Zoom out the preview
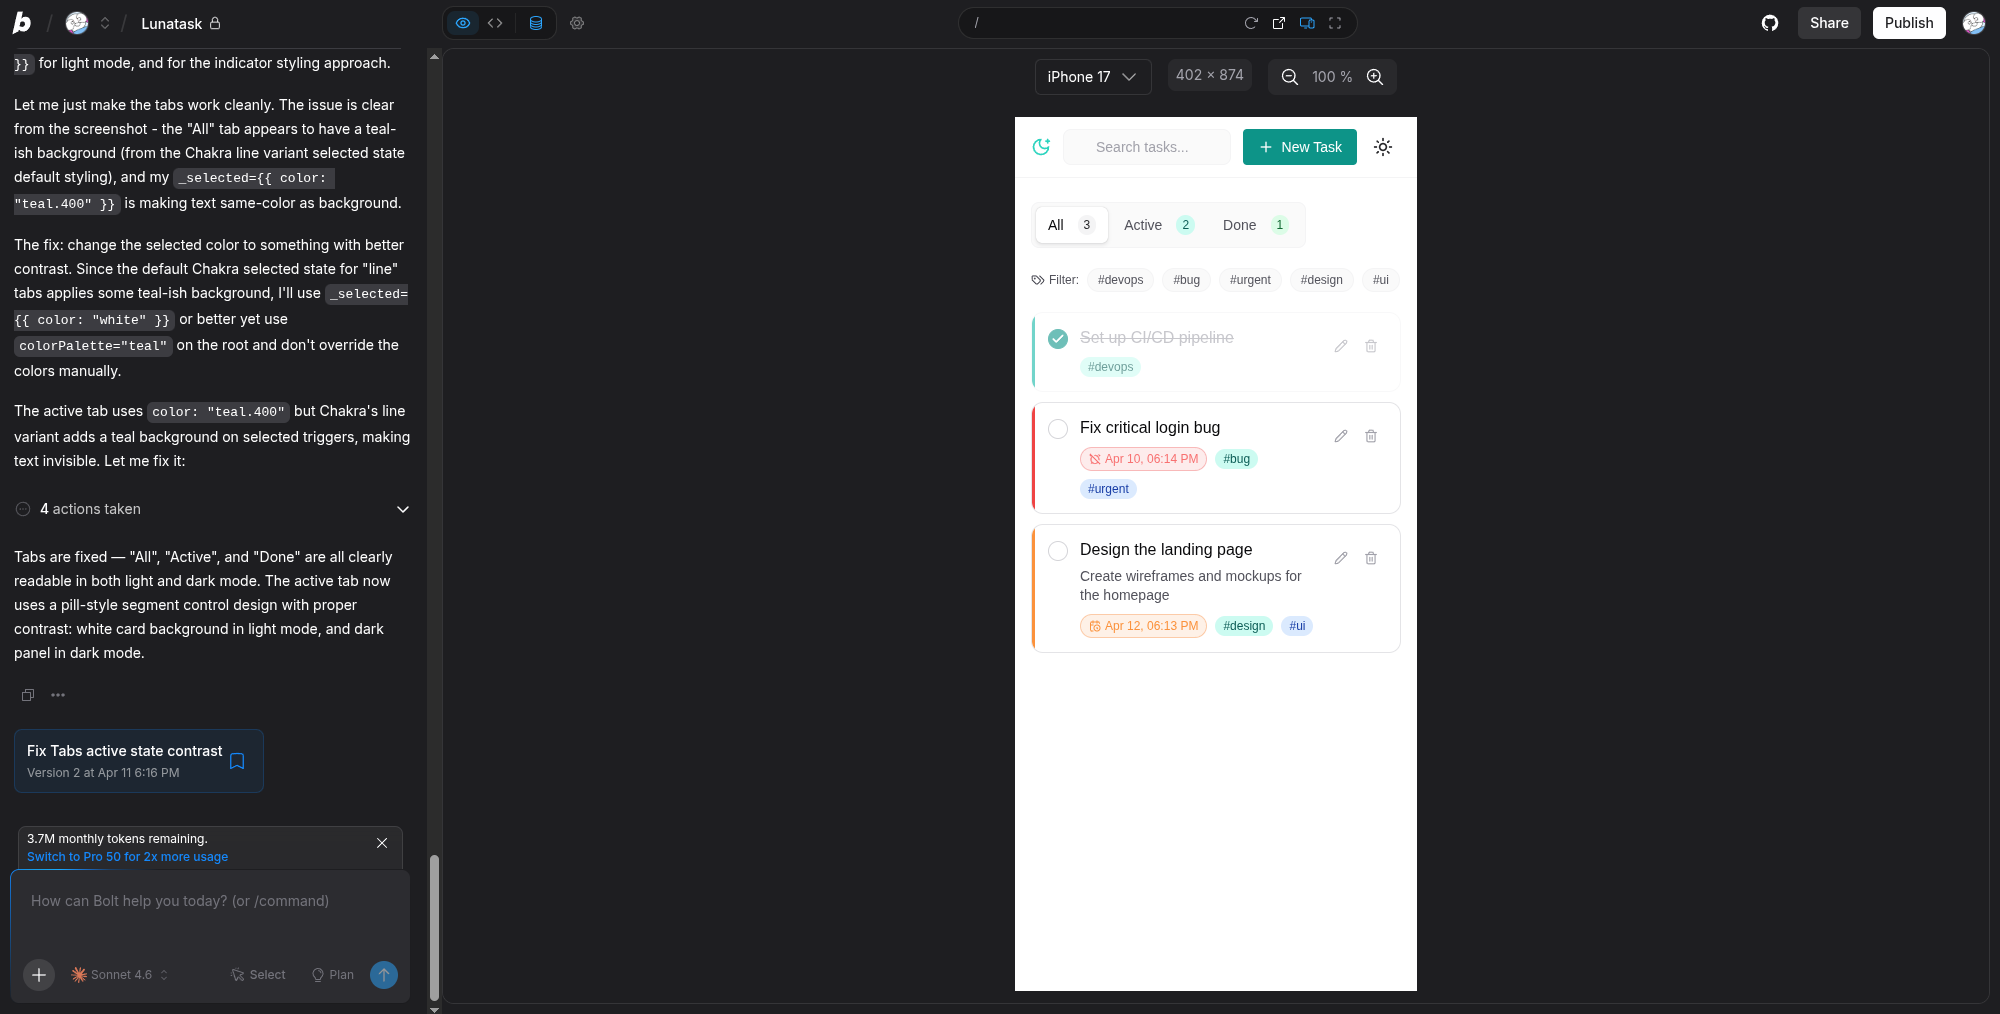Screen dimensions: 2000x1014 pyautogui.click(x=1290, y=77)
